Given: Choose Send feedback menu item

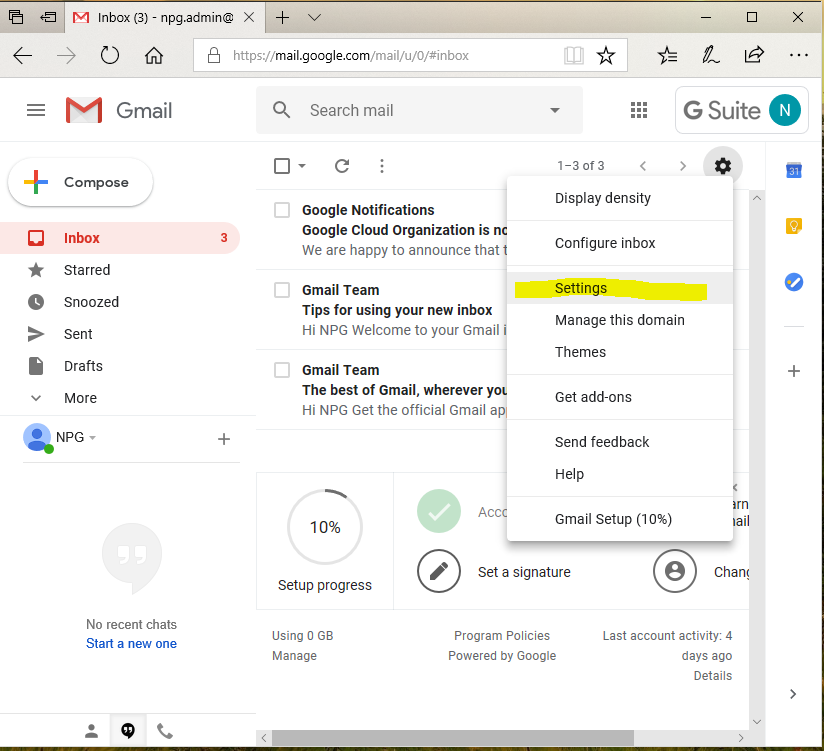Looking at the screenshot, I should [x=620, y=442].
